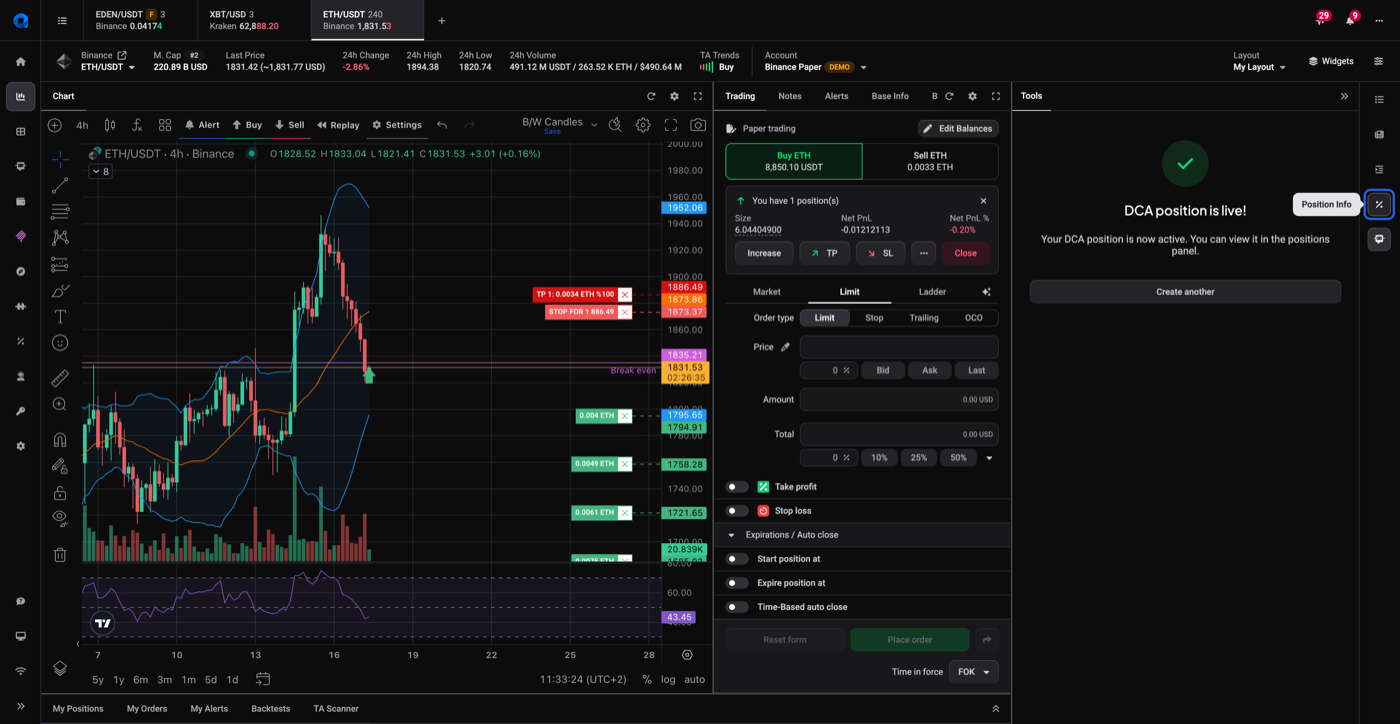Expand the indicator legend showing 8
This screenshot has width=1400, height=724.
100,172
